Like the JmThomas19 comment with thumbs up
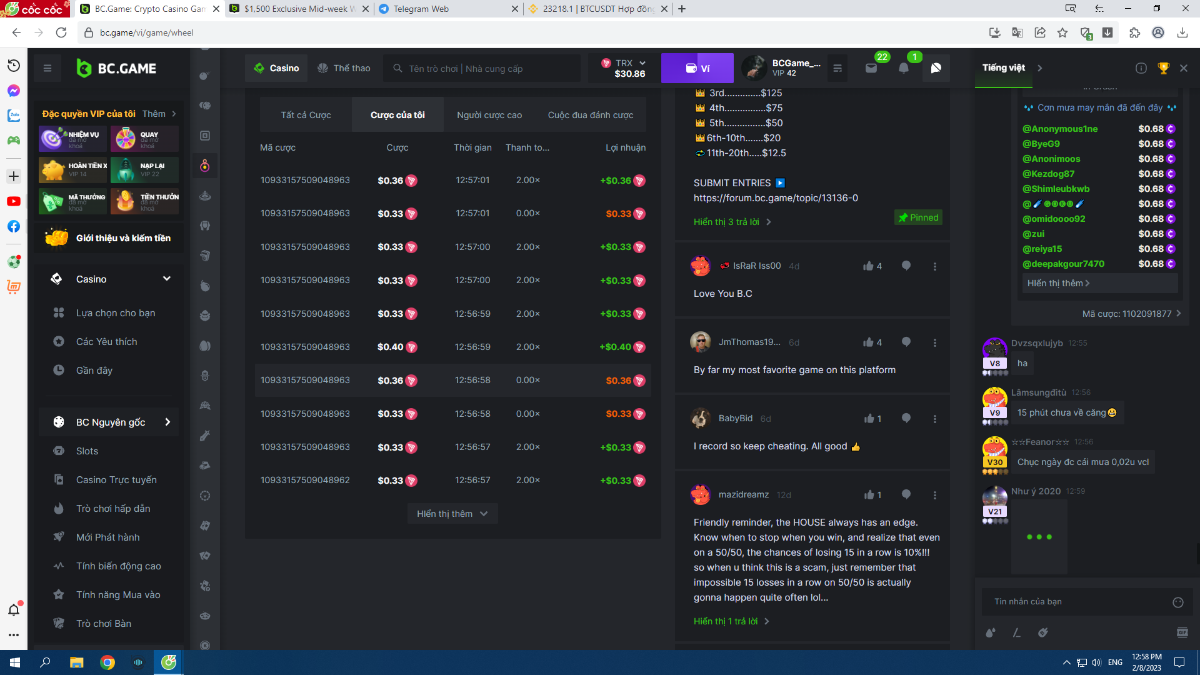 [x=872, y=342]
